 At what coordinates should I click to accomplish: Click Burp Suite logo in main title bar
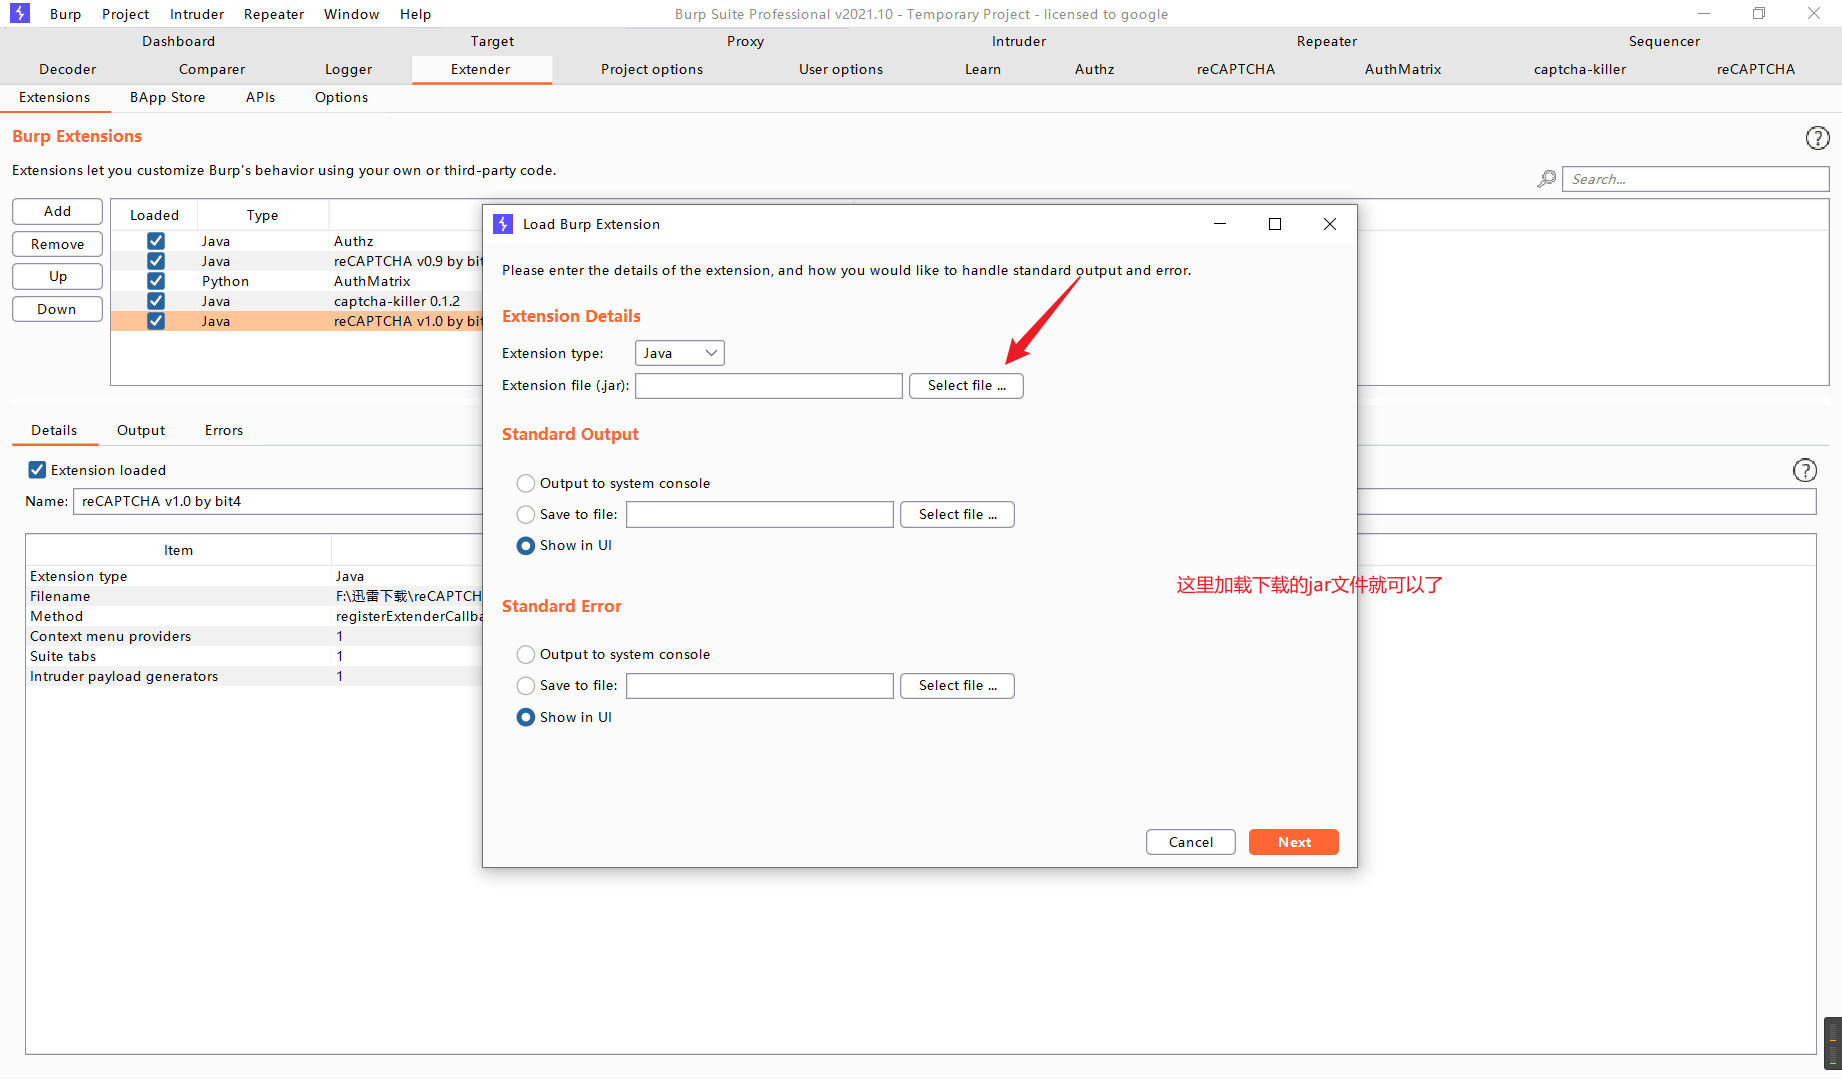click(20, 13)
